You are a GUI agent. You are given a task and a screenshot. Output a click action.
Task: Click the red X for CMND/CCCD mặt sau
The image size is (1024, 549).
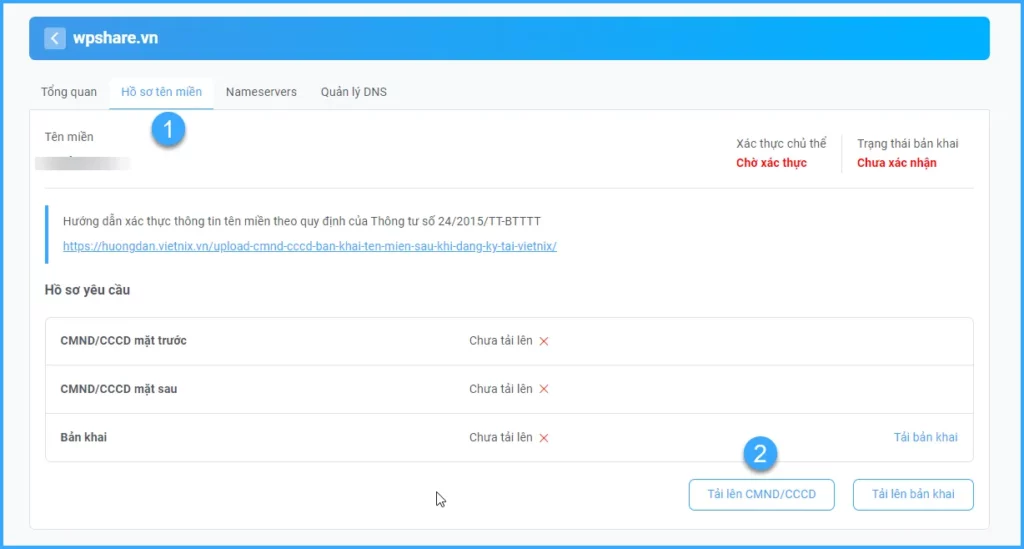[544, 389]
